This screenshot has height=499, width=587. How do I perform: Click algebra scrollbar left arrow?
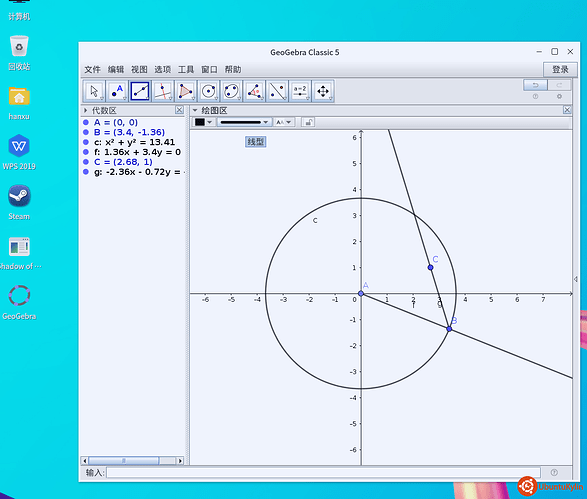[x=85, y=461]
